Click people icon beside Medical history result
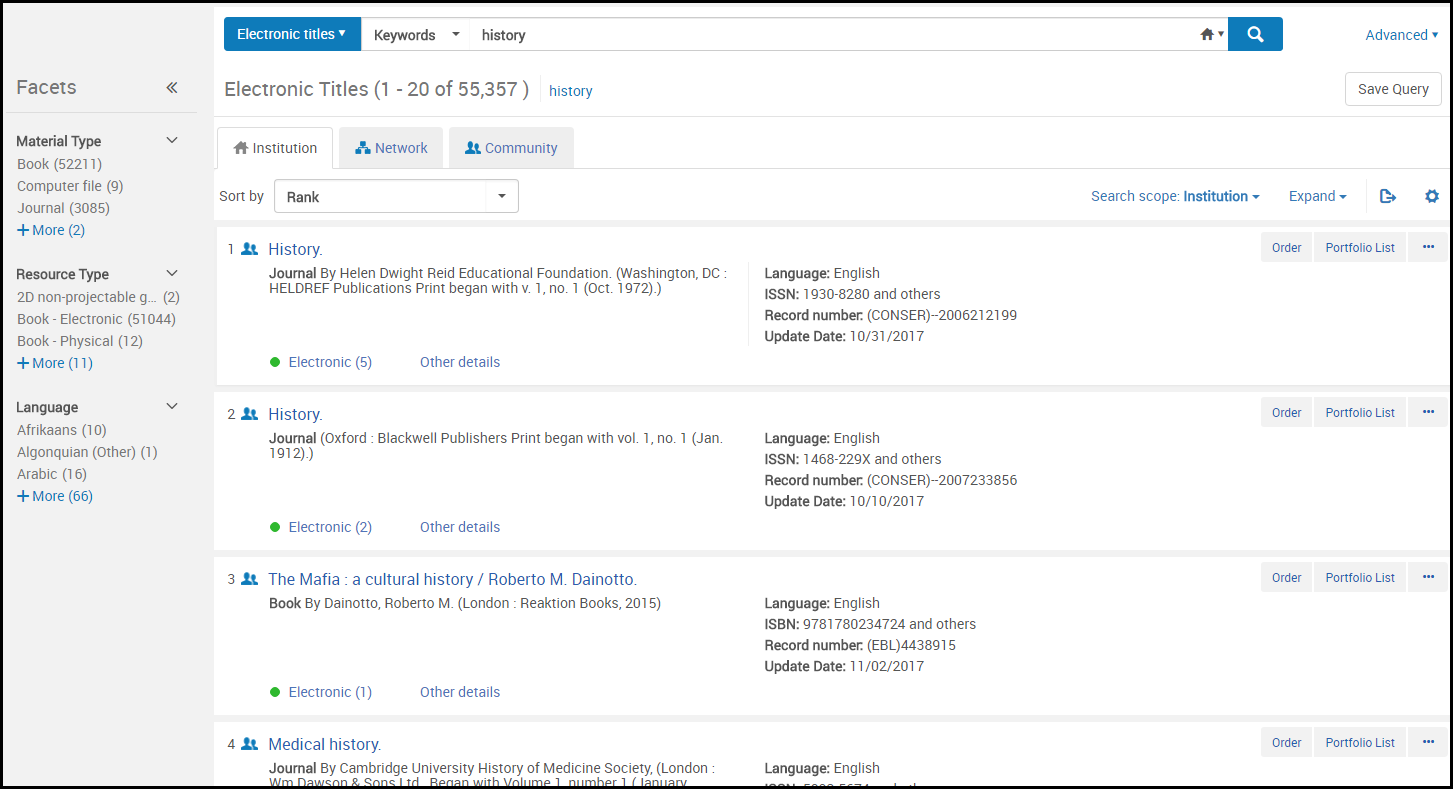Screen dimensions: 1453x789 tap(250, 744)
